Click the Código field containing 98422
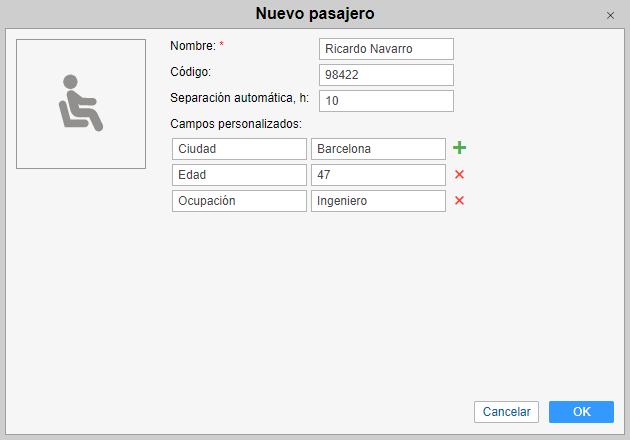630x440 pixels. [386, 75]
